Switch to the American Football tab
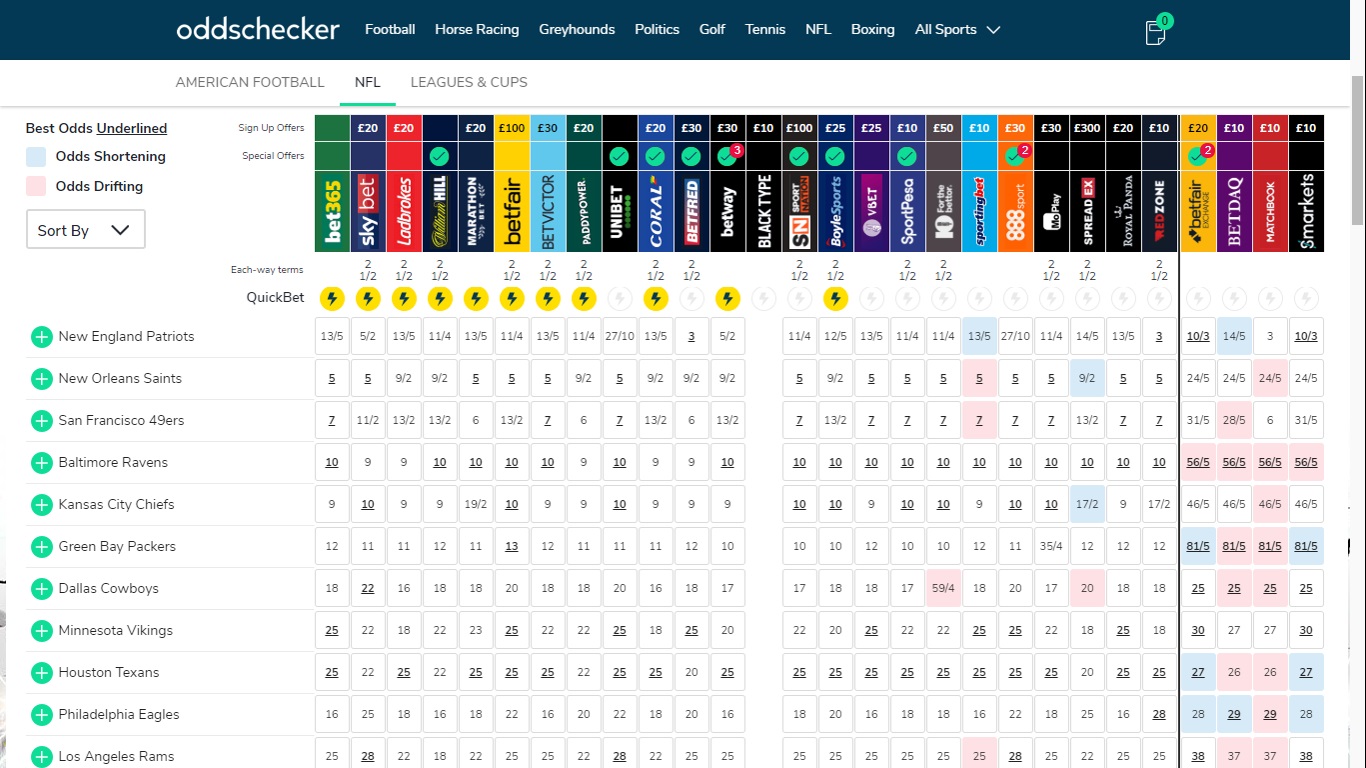Image resolution: width=1366 pixels, height=768 pixels. 250,82
